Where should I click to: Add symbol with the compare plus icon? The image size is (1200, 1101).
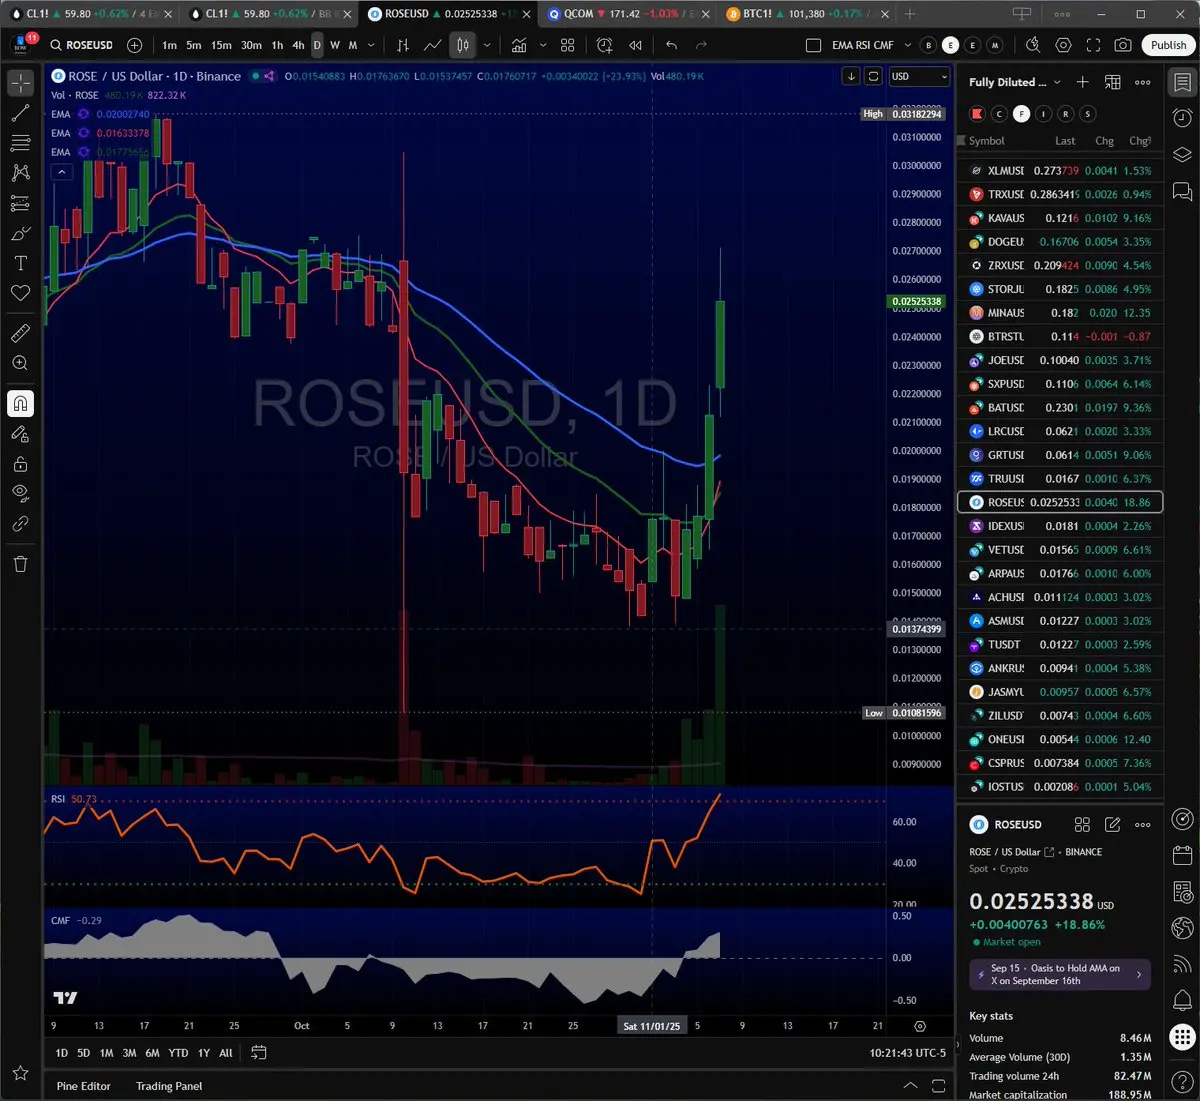pyautogui.click(x=135, y=45)
